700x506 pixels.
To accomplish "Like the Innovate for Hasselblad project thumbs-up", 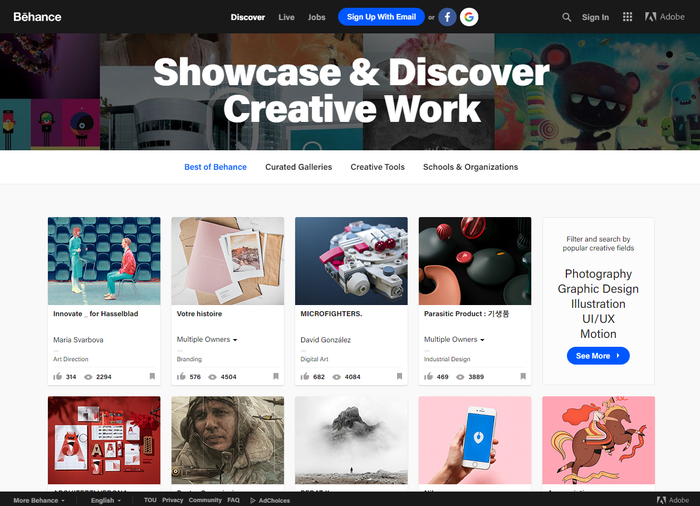I will [x=58, y=376].
